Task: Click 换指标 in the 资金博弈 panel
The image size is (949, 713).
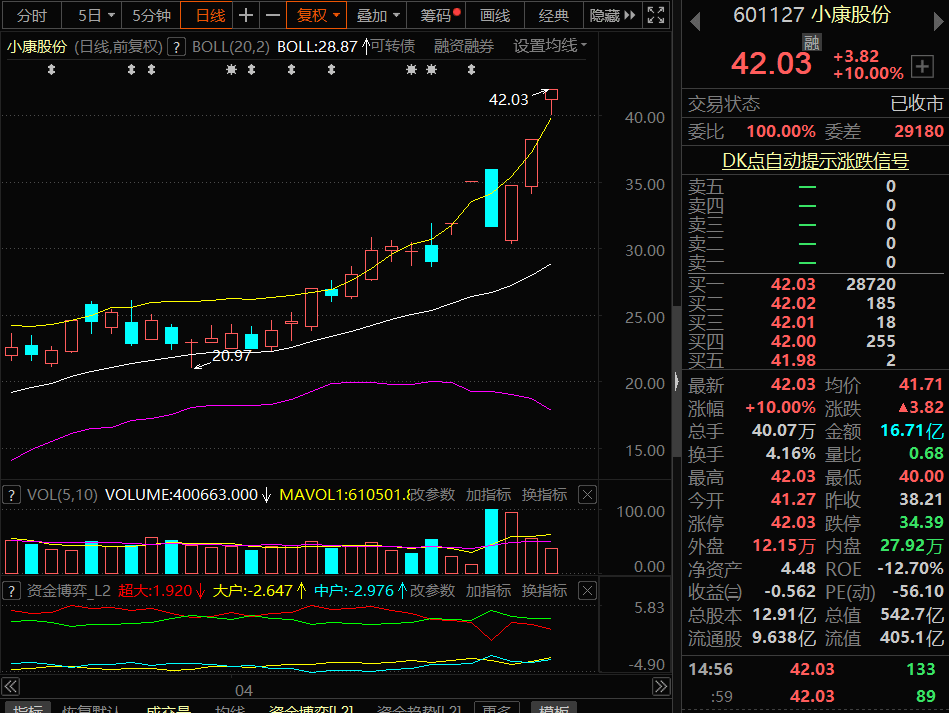Action: [545, 591]
